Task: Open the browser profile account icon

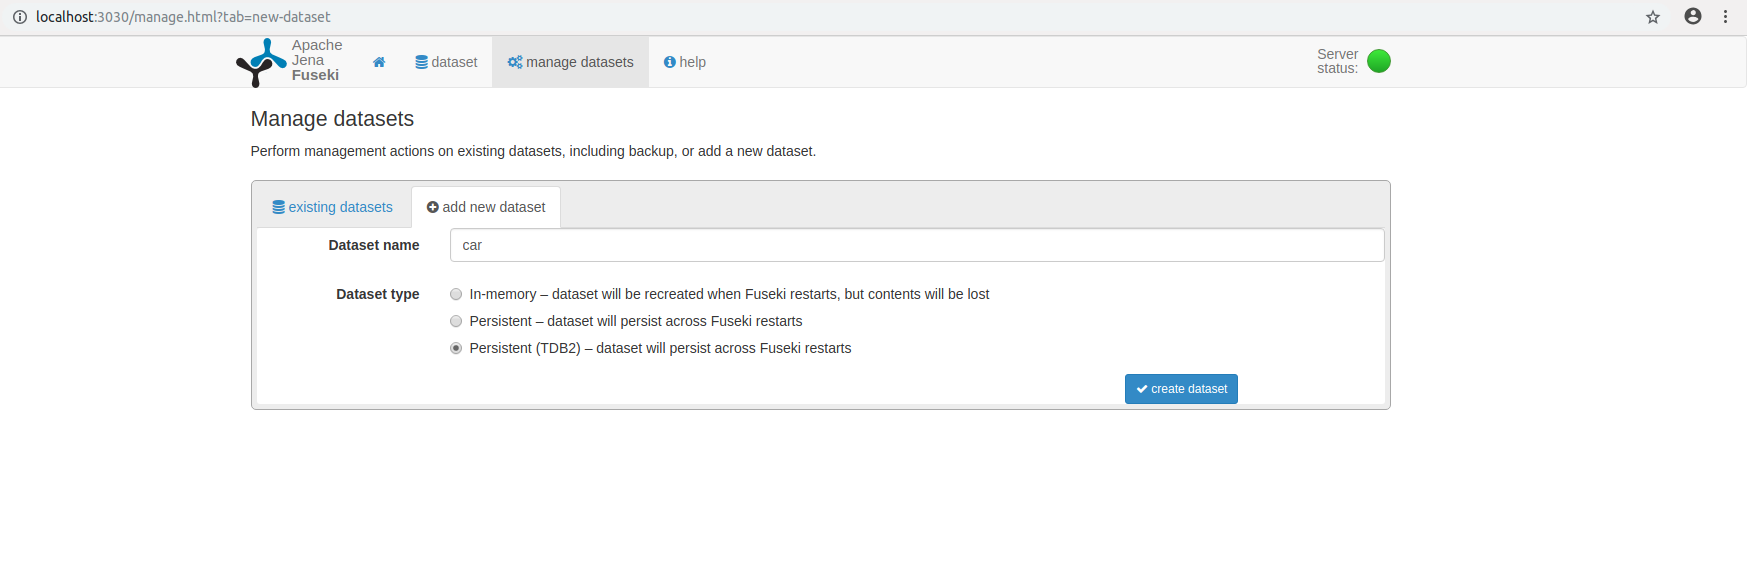Action: (x=1693, y=17)
